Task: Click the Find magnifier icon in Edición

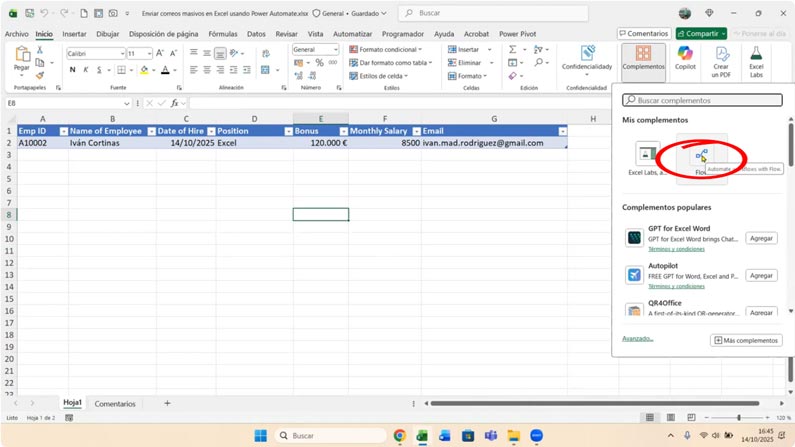Action: point(538,62)
